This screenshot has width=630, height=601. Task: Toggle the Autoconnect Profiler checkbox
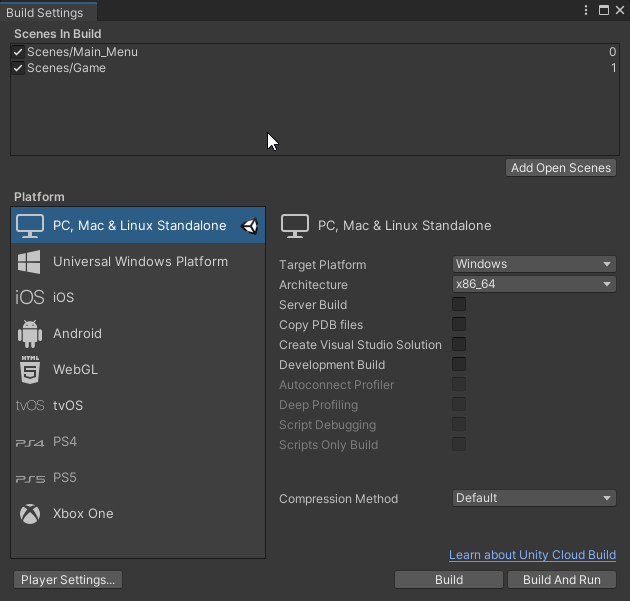[x=459, y=384]
